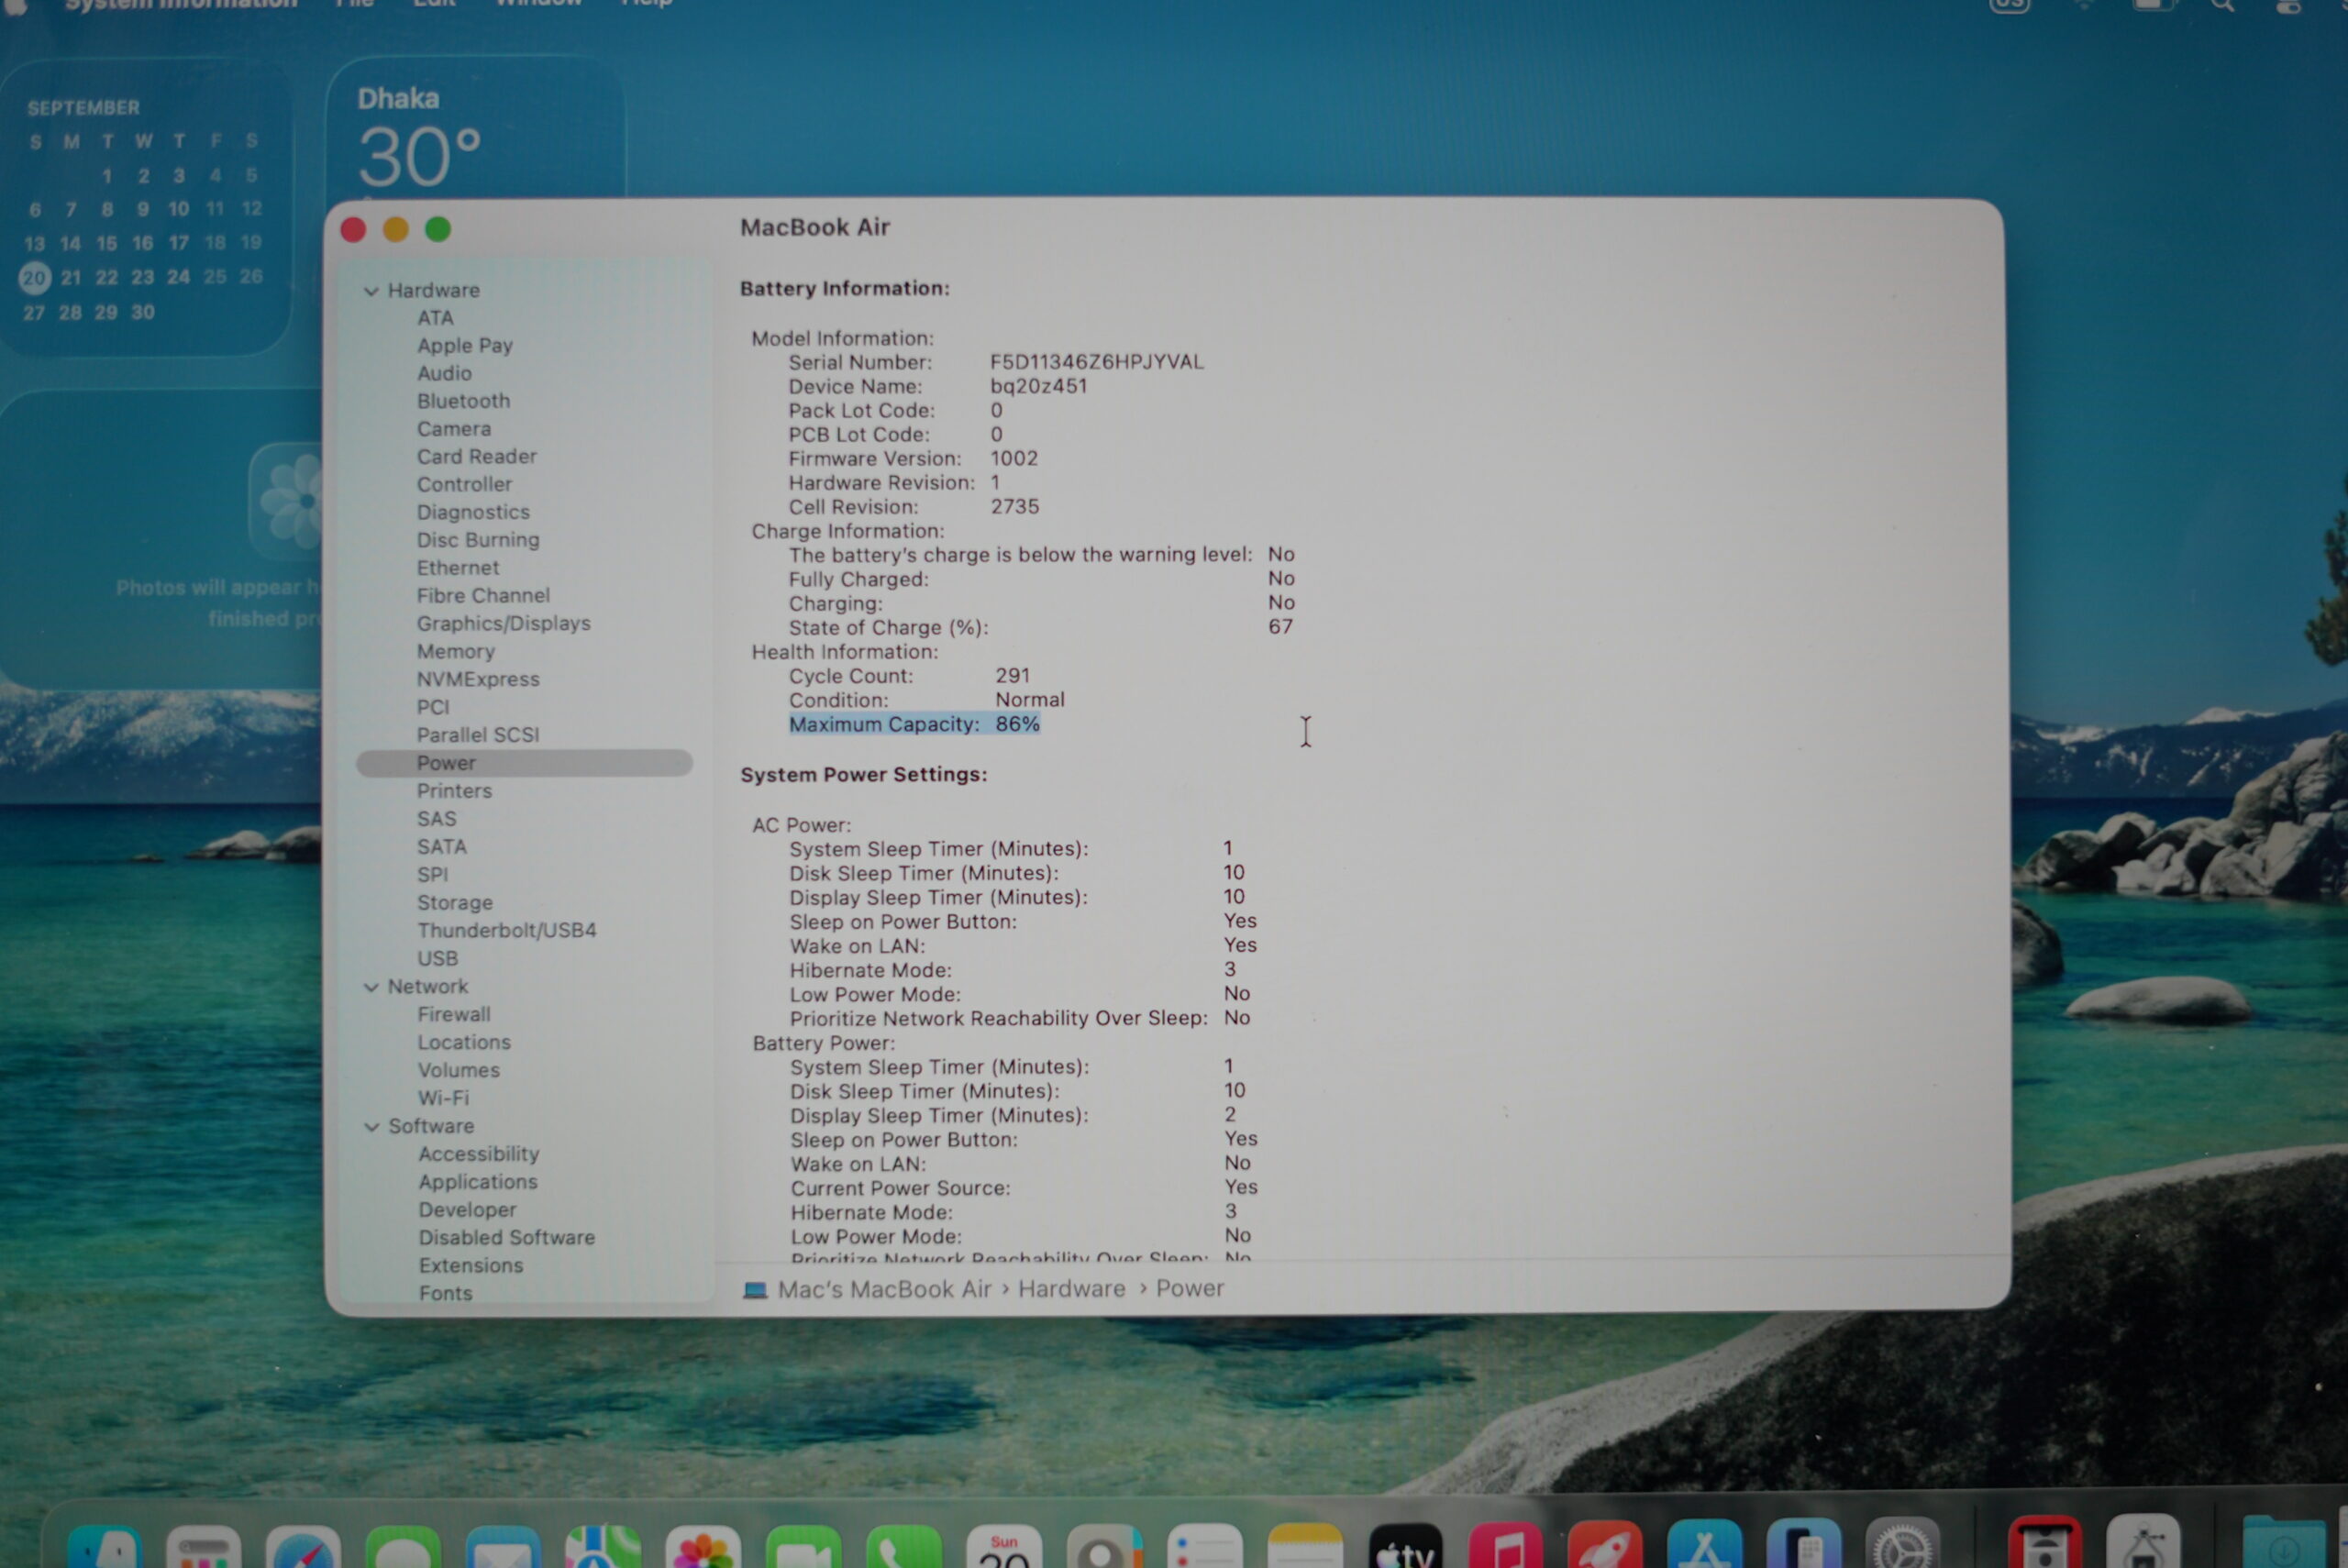Viewport: 2348px width, 1568px height.
Task: Open Extensions under Software
Action: coord(471,1266)
